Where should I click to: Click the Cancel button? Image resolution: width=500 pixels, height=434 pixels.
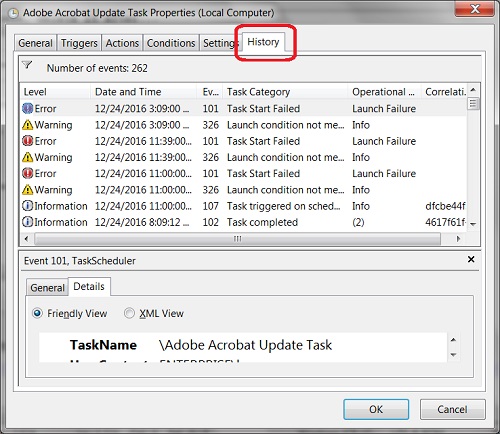(x=452, y=409)
